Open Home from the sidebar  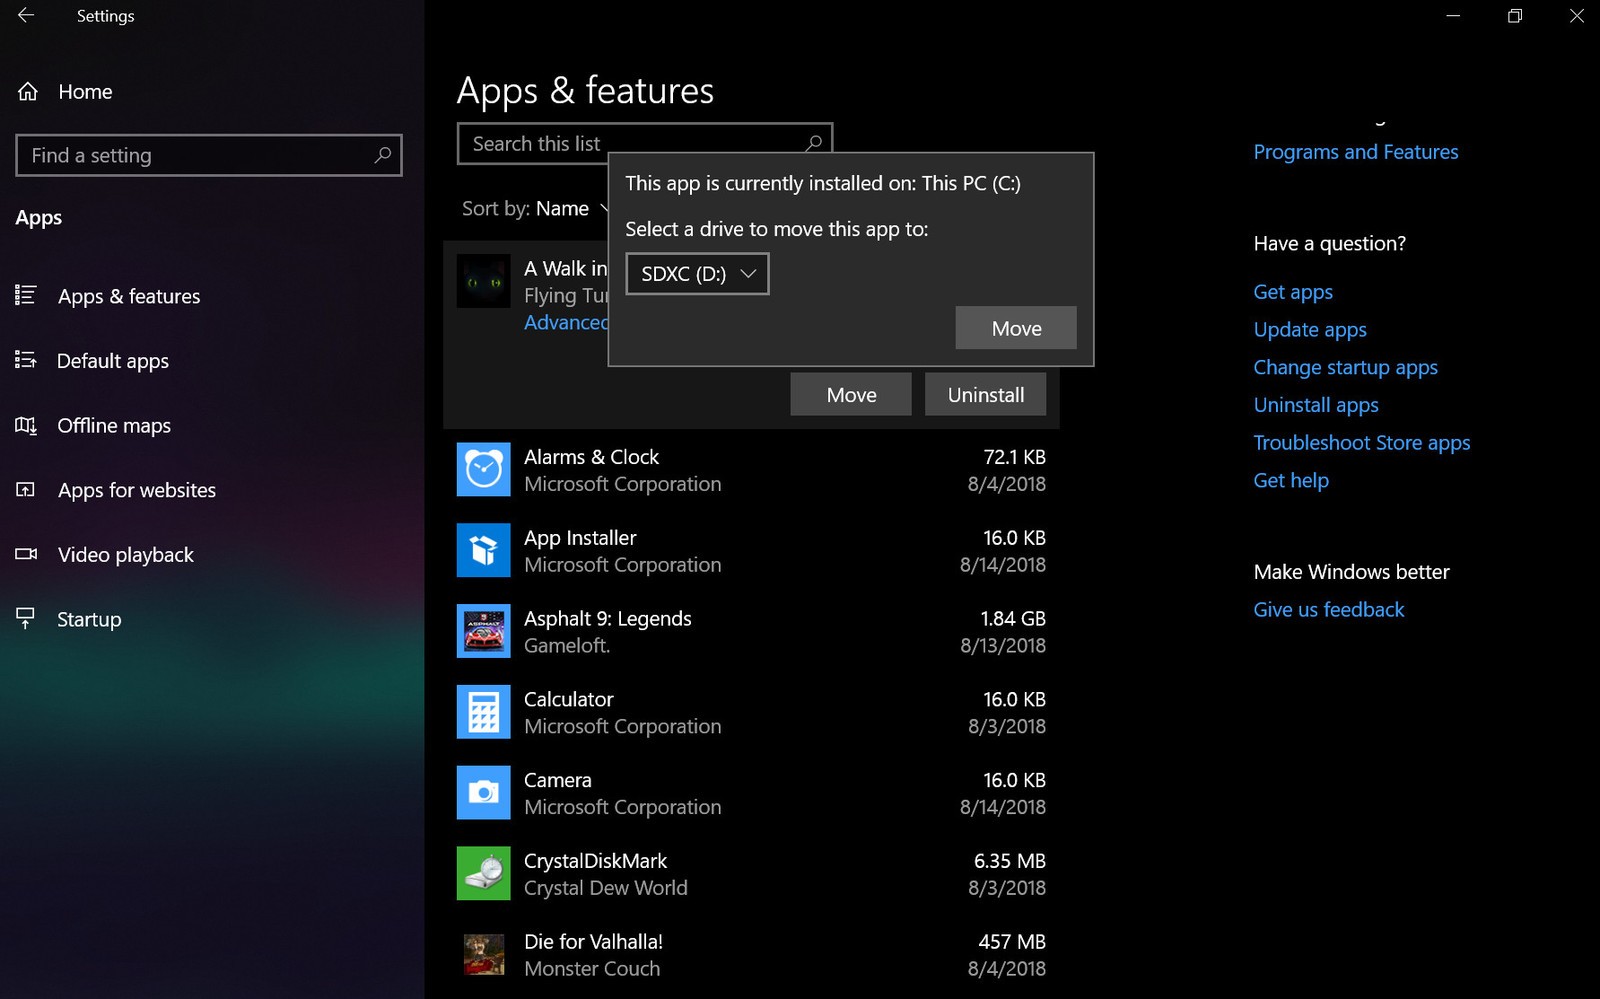pos(85,92)
